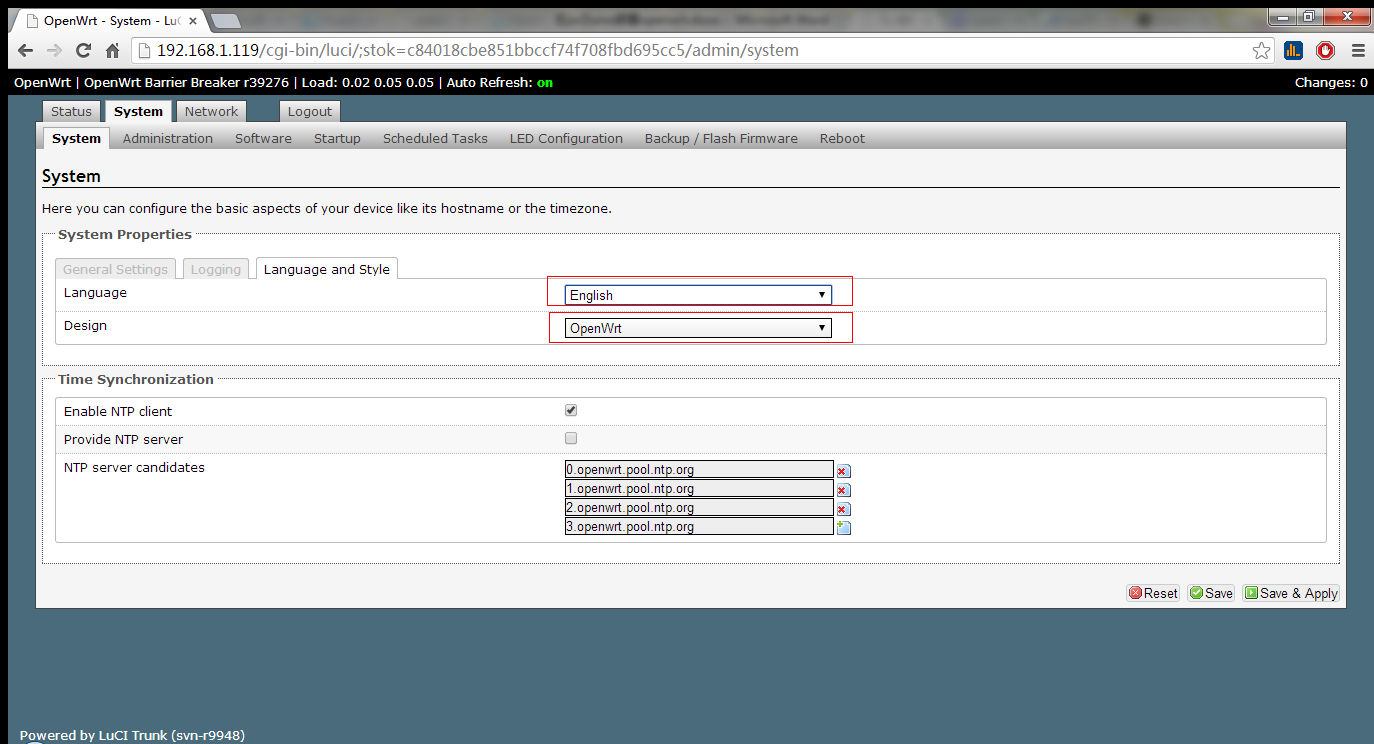This screenshot has width=1374, height=744.
Task: Click the Powered by LuCI Trunk footer link
Action: [132, 735]
